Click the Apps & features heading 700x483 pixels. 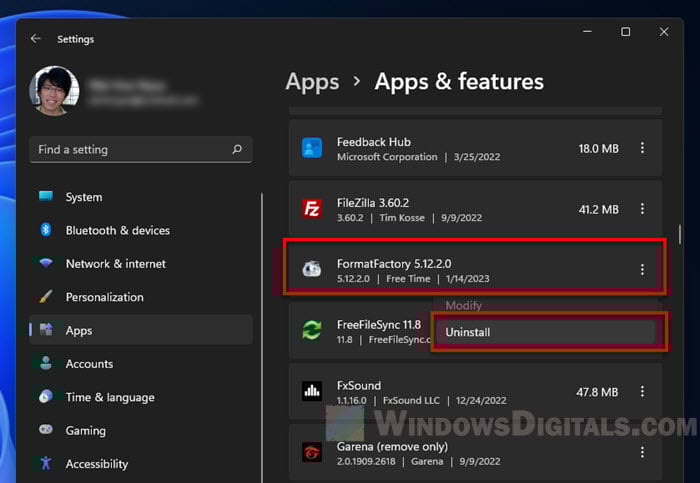[x=459, y=82]
